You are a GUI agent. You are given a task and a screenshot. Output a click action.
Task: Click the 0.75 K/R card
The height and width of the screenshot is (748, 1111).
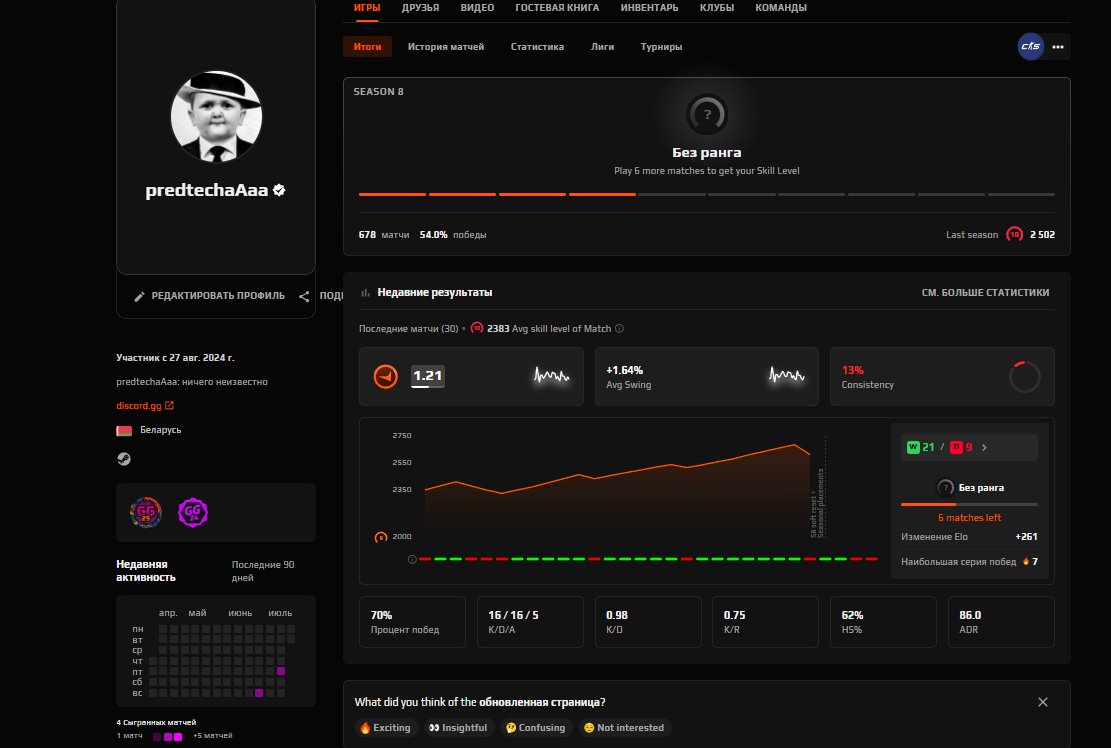[x=765, y=622]
